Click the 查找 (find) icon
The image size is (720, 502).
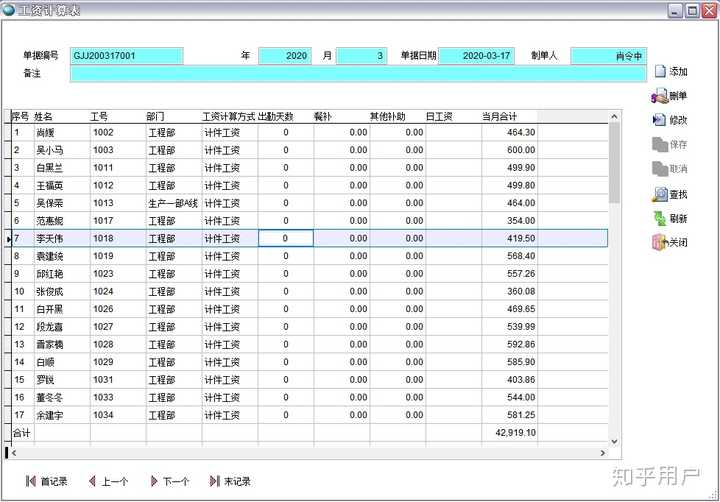659,194
